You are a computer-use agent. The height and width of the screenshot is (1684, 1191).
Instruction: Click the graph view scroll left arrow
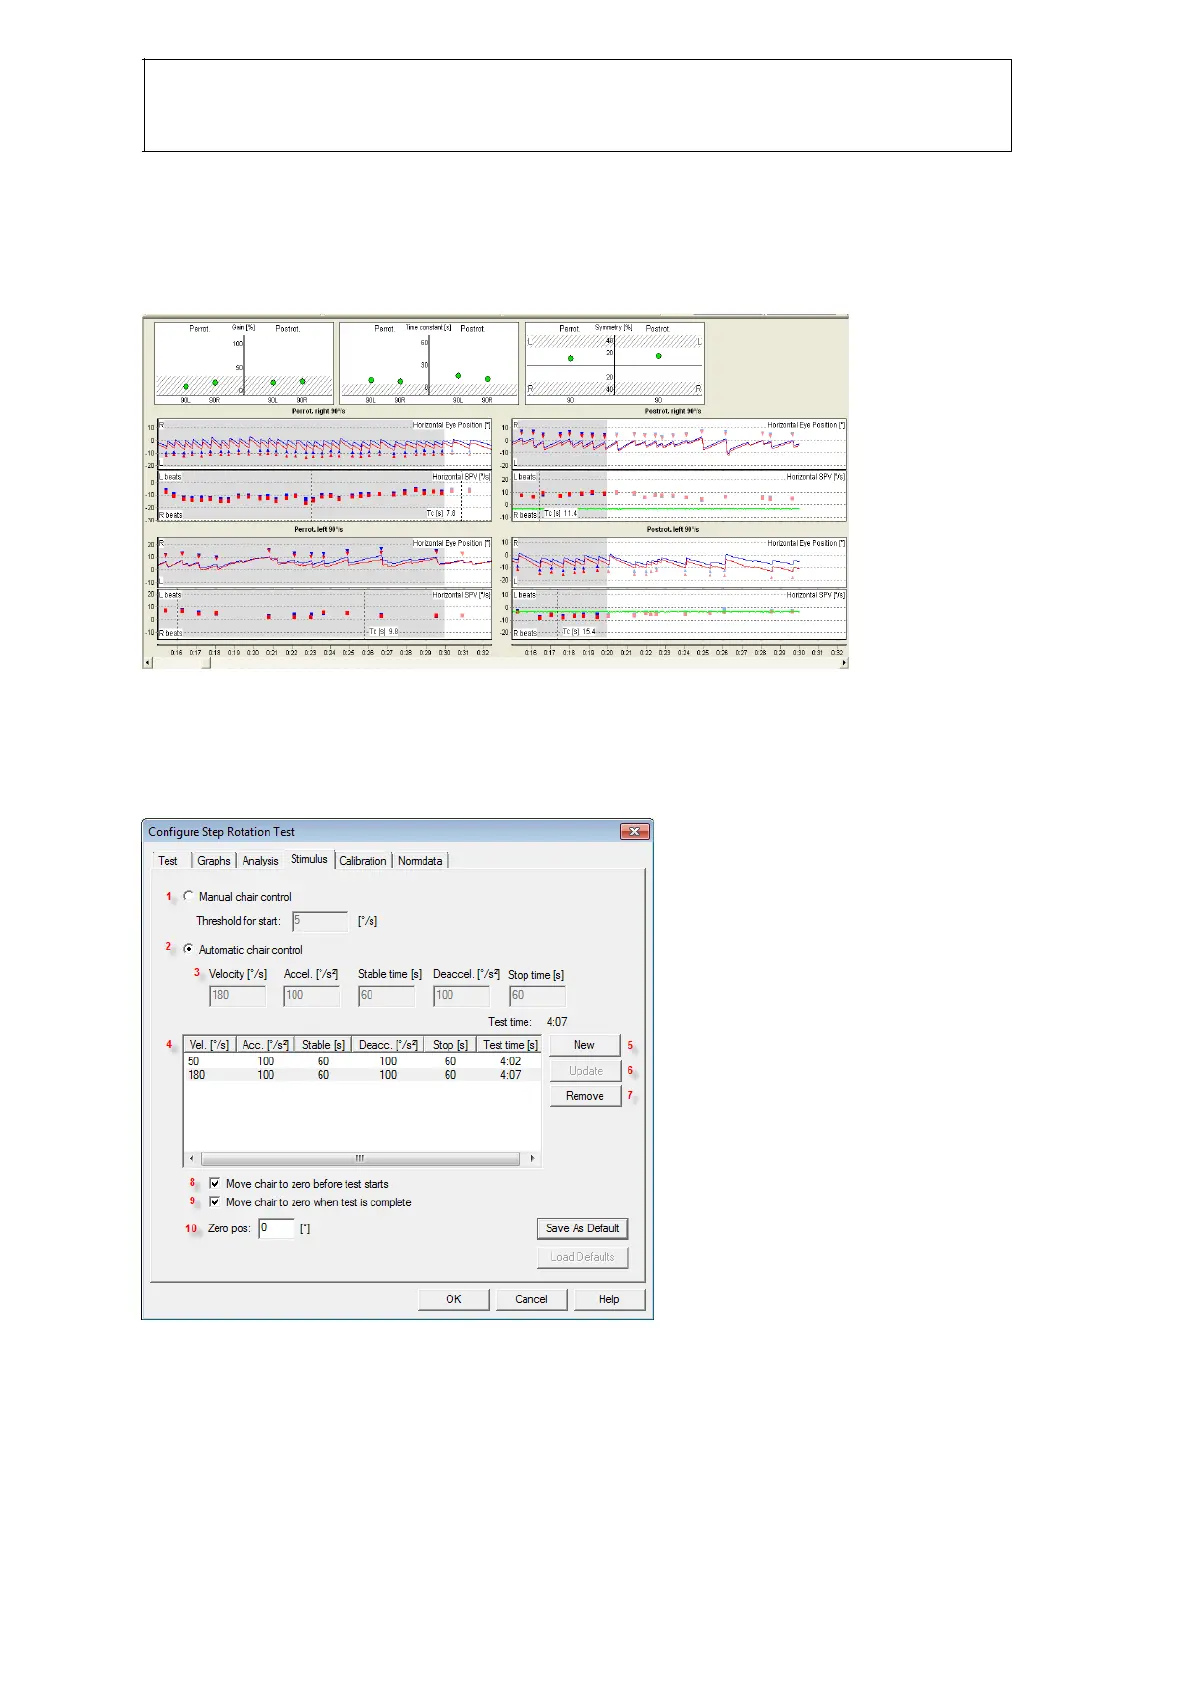pyautogui.click(x=148, y=663)
